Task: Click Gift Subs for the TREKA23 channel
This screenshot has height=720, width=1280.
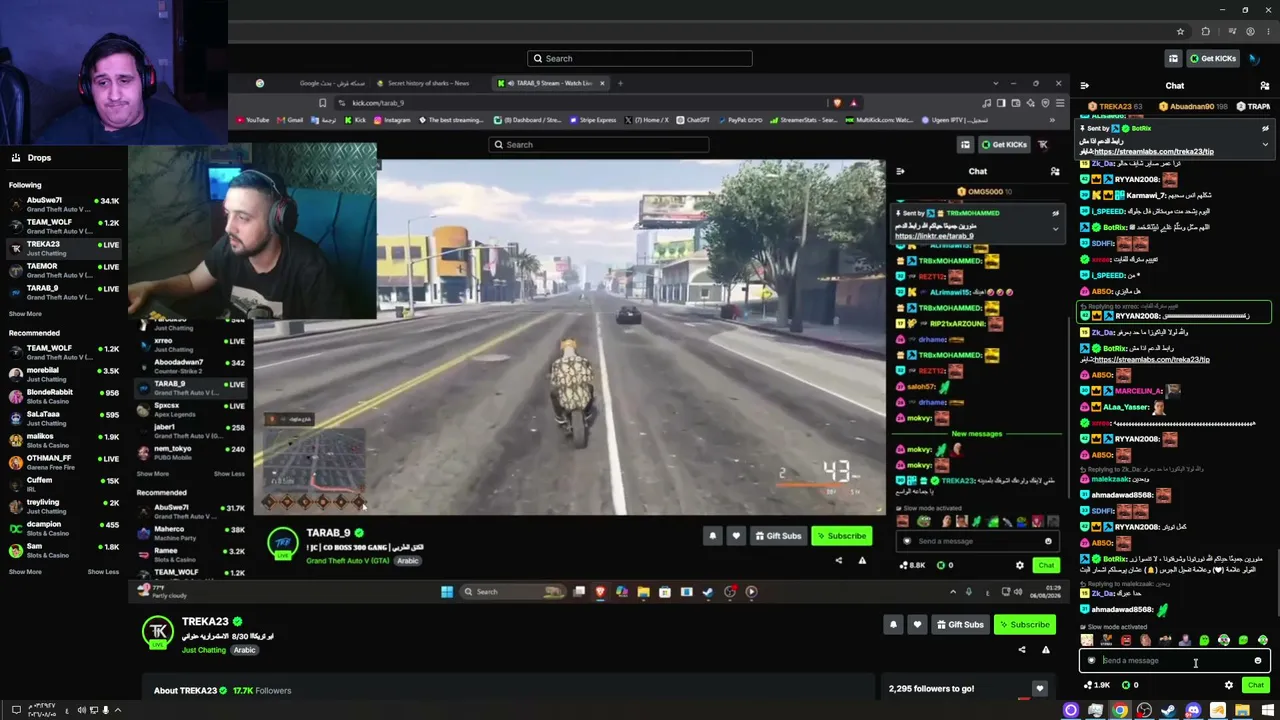Action: point(960,625)
